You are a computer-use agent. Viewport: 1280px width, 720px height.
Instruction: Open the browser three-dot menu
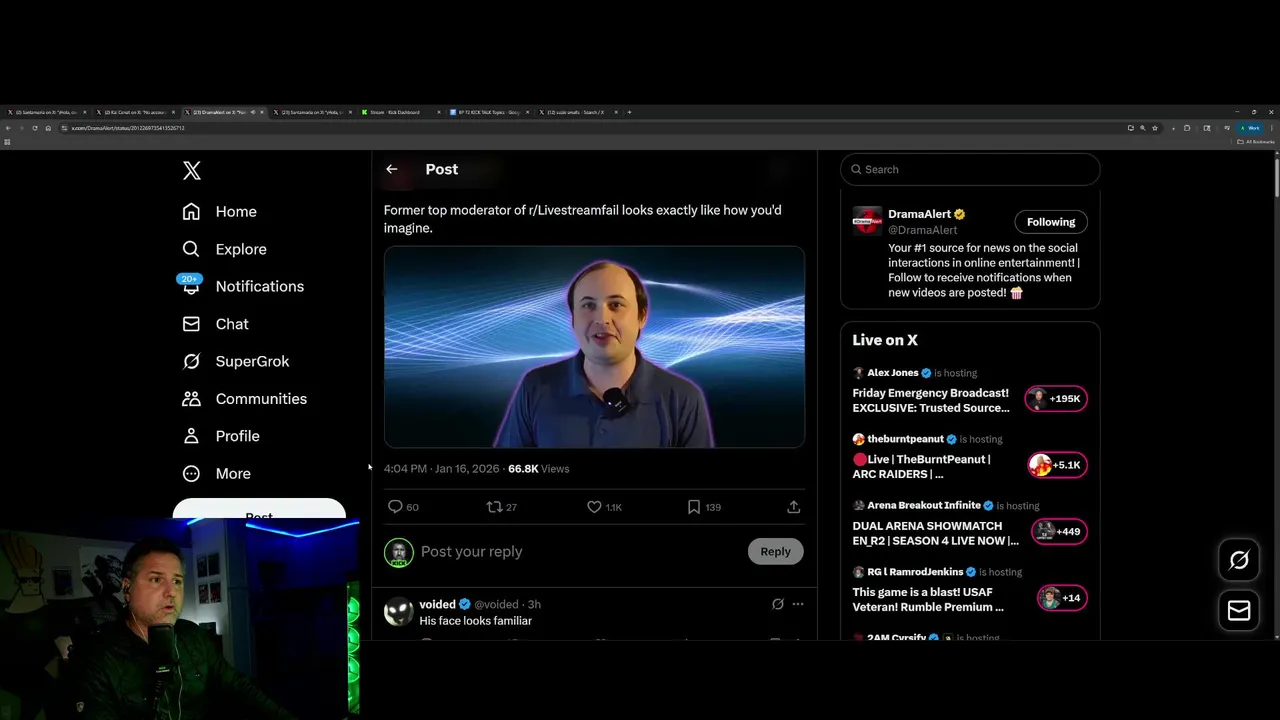point(1271,128)
